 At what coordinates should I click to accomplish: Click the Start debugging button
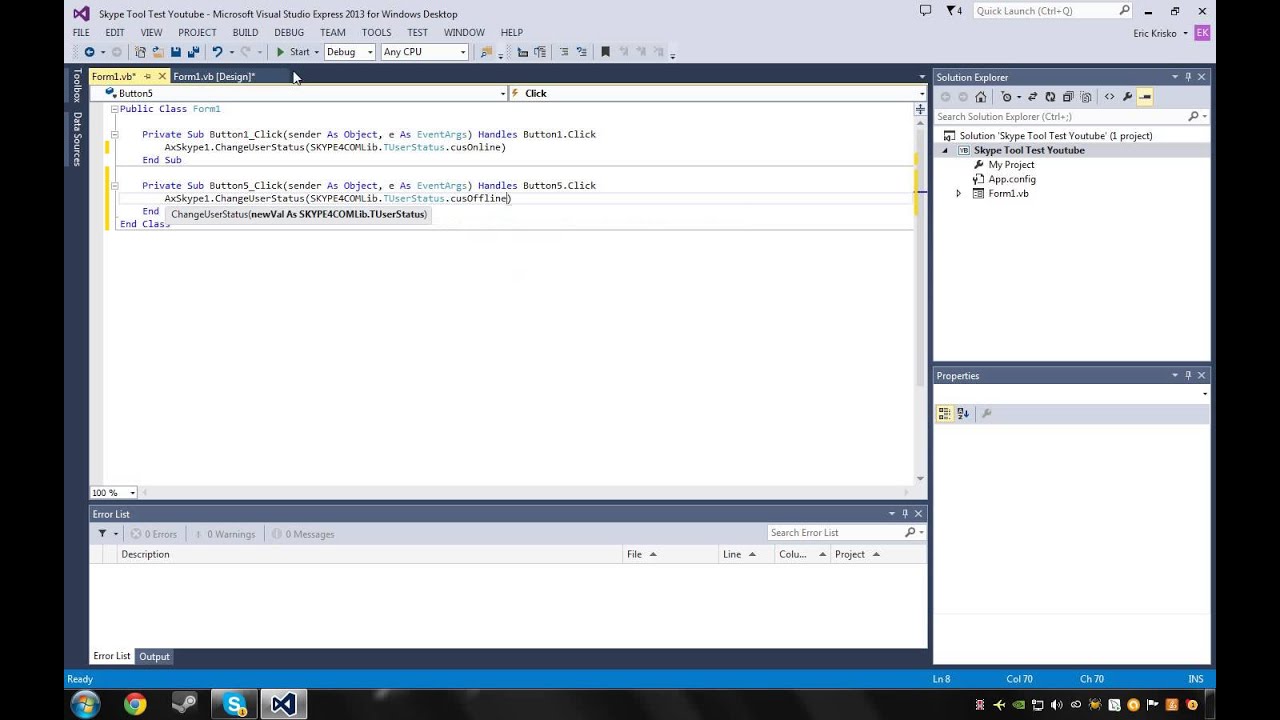pyautogui.click(x=293, y=52)
